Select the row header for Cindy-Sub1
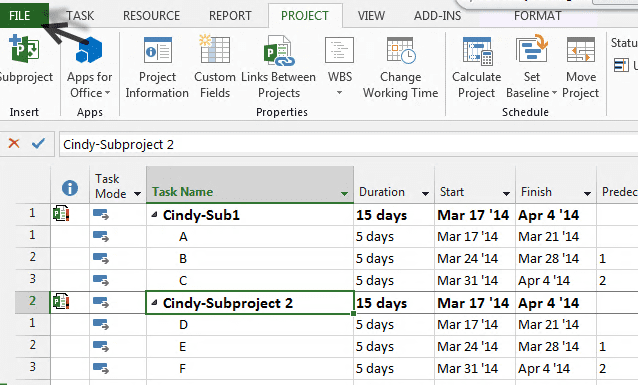Screen dimensions: 638x385 point(33,214)
